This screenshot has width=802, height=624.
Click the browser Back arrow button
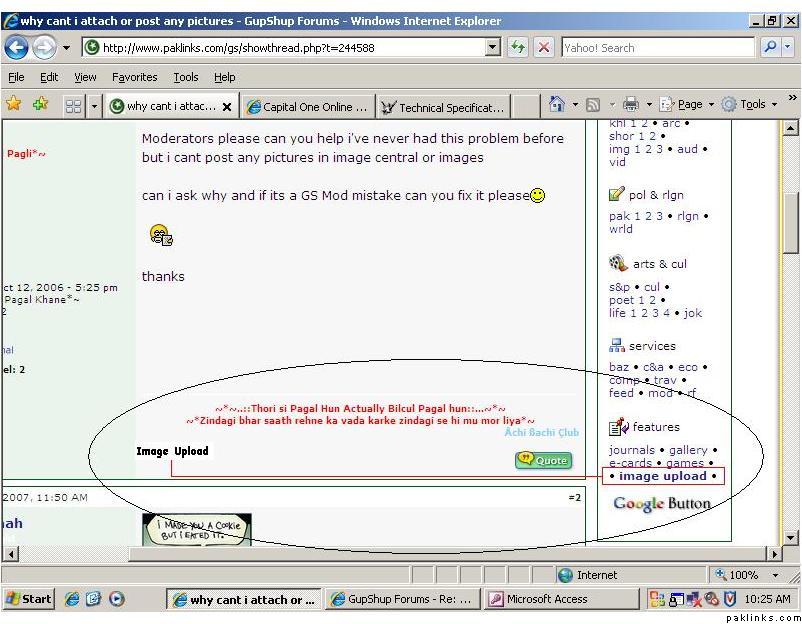18,47
